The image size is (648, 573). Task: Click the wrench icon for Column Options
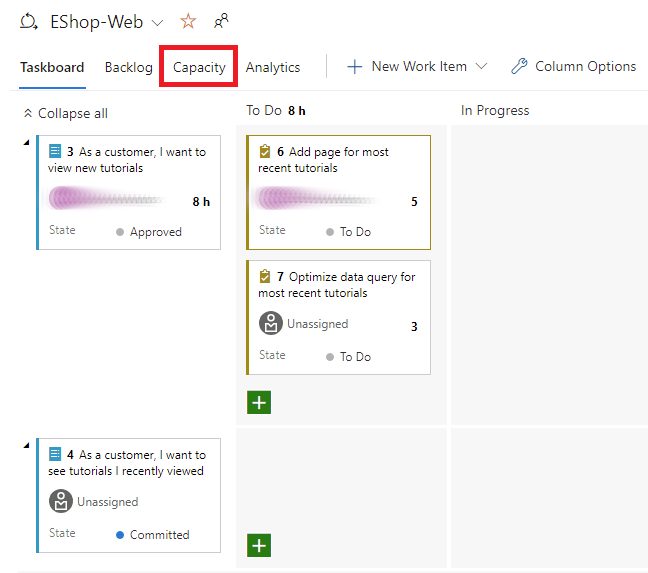coord(519,67)
